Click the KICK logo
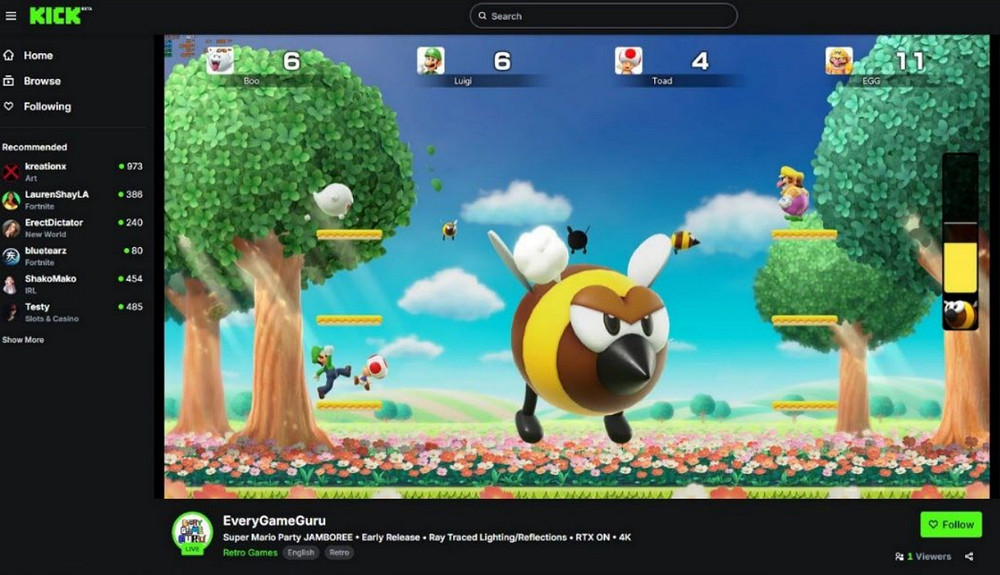The image size is (1000, 575). [55, 16]
